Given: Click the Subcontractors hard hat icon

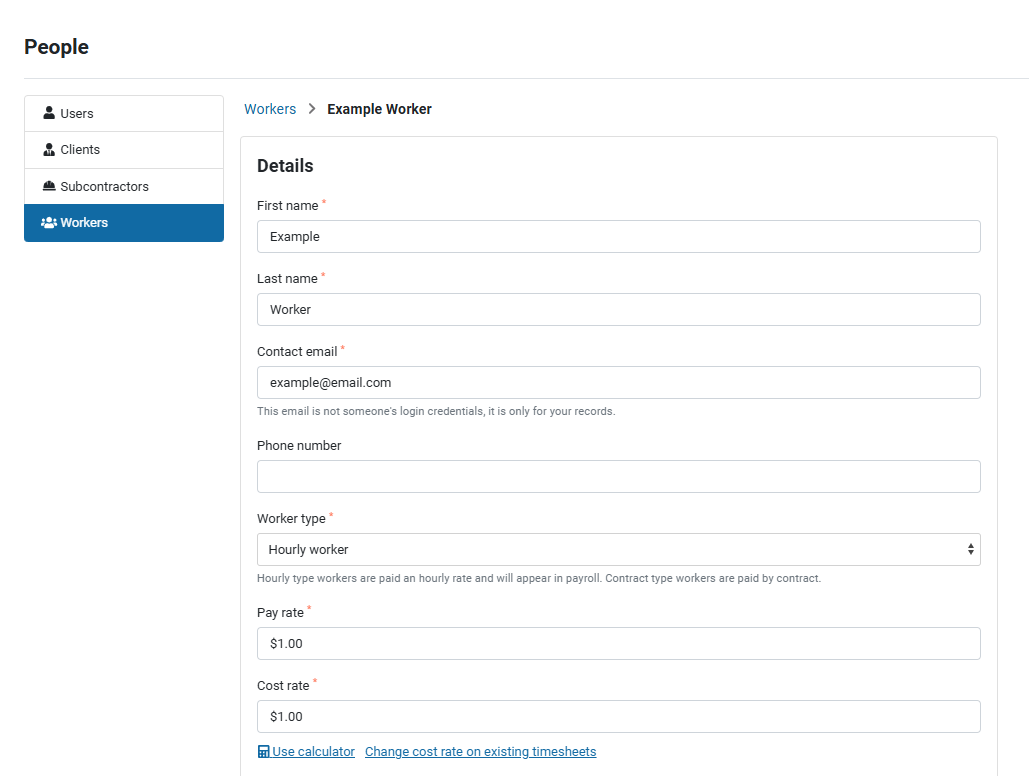Looking at the screenshot, I should point(49,187).
